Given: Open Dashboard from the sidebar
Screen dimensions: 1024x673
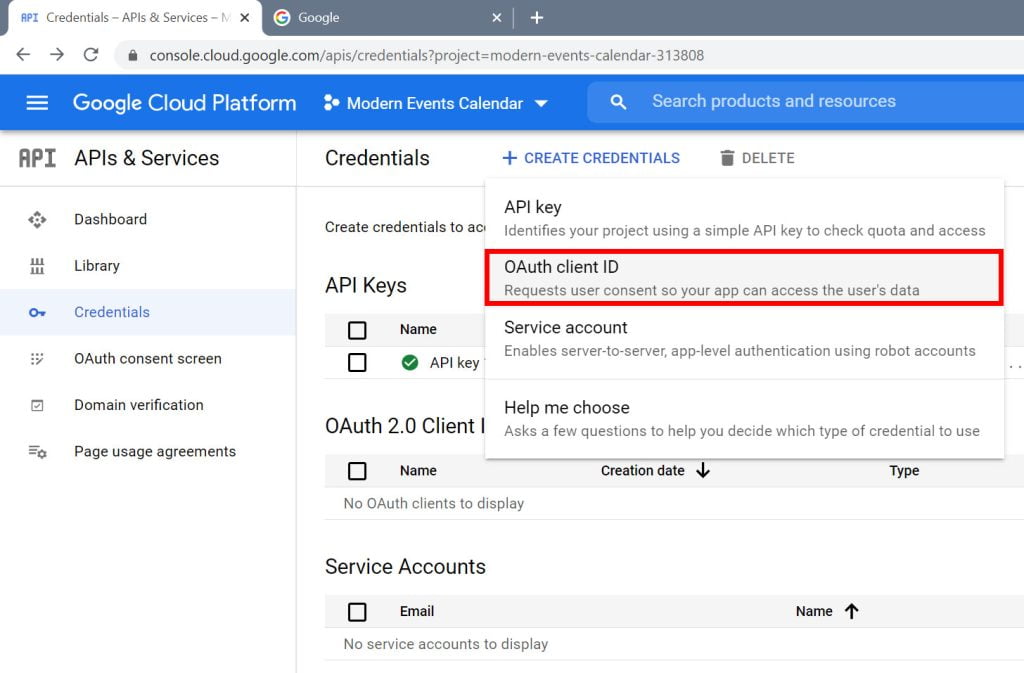Looking at the screenshot, I should point(110,219).
